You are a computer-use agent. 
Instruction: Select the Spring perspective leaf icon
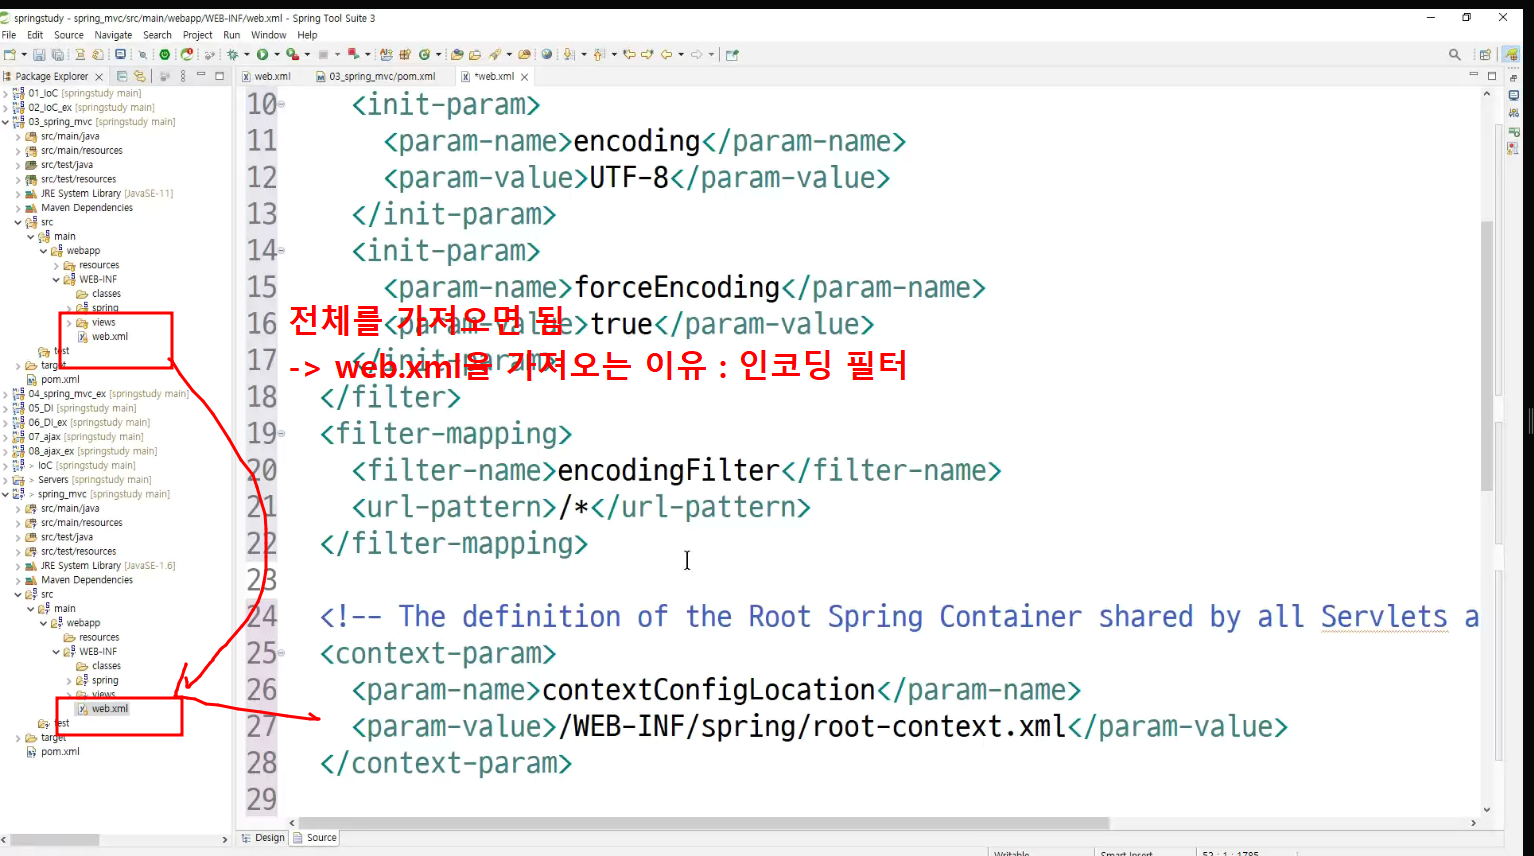1510,54
